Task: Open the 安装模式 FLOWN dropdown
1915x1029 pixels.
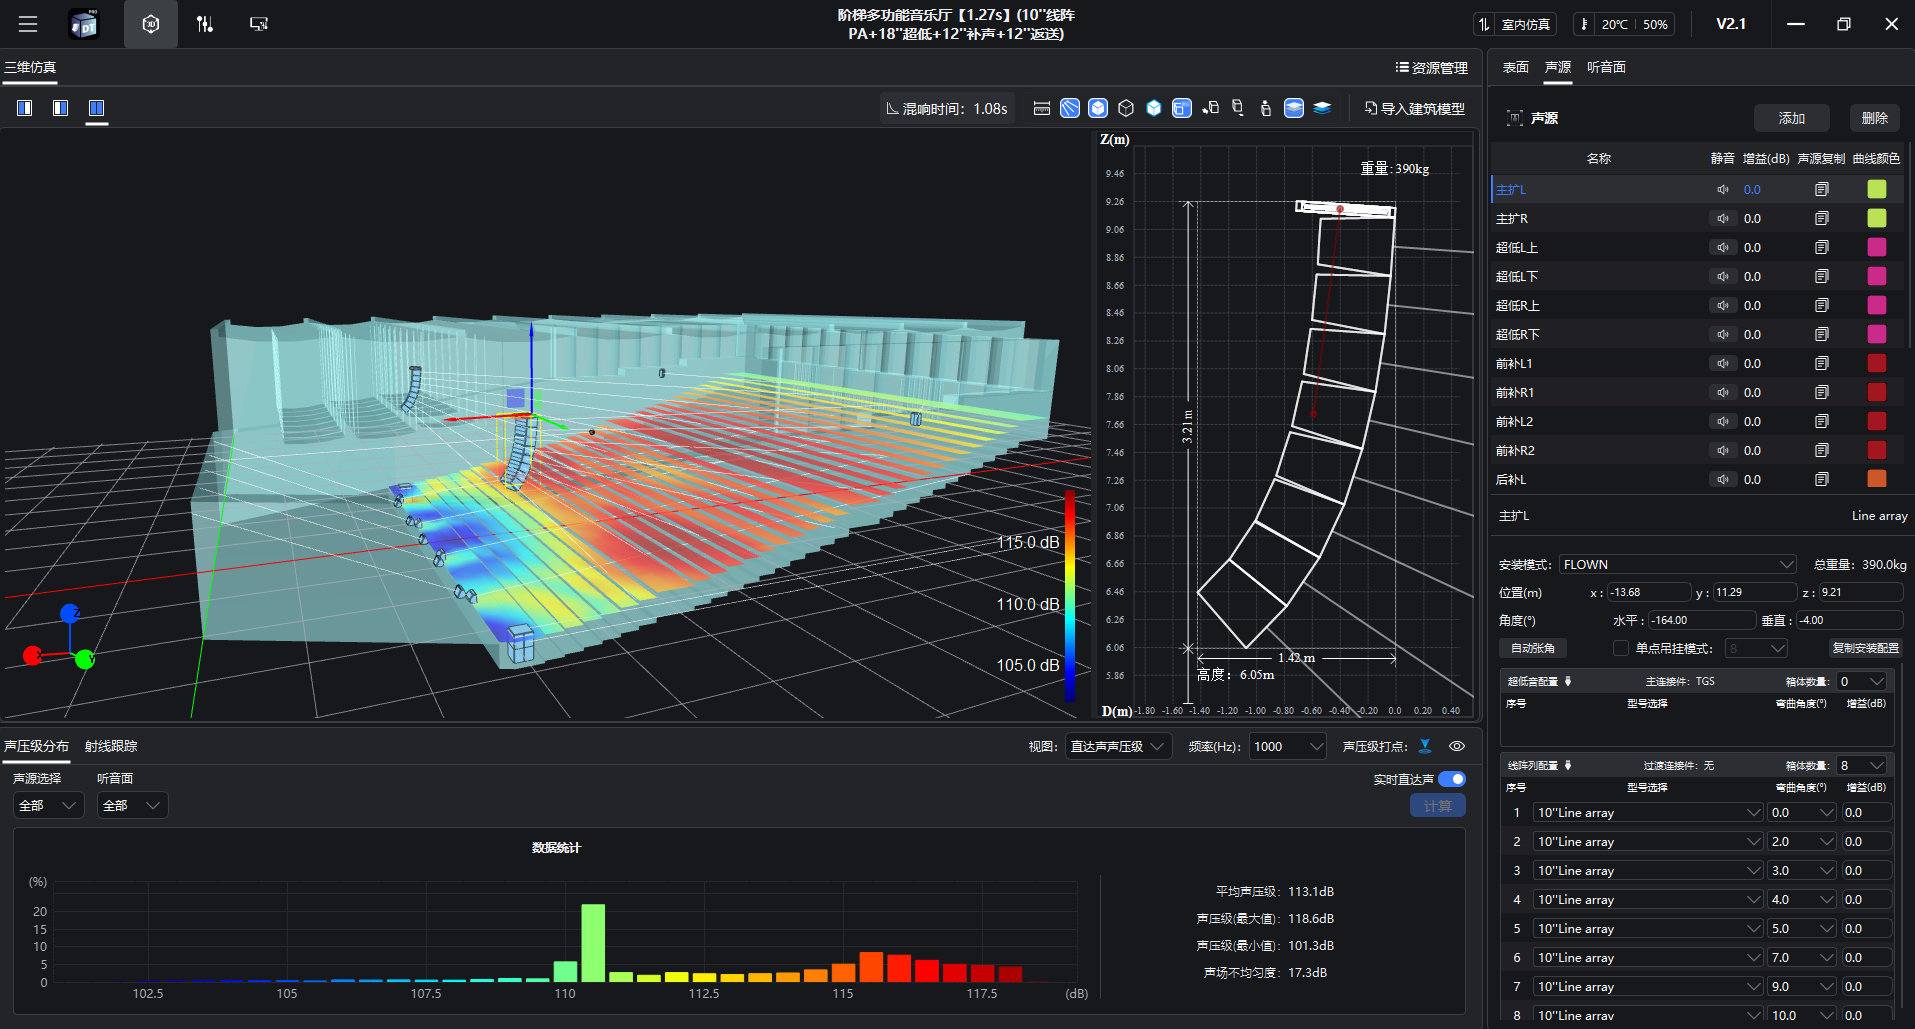Action: coord(1677,564)
